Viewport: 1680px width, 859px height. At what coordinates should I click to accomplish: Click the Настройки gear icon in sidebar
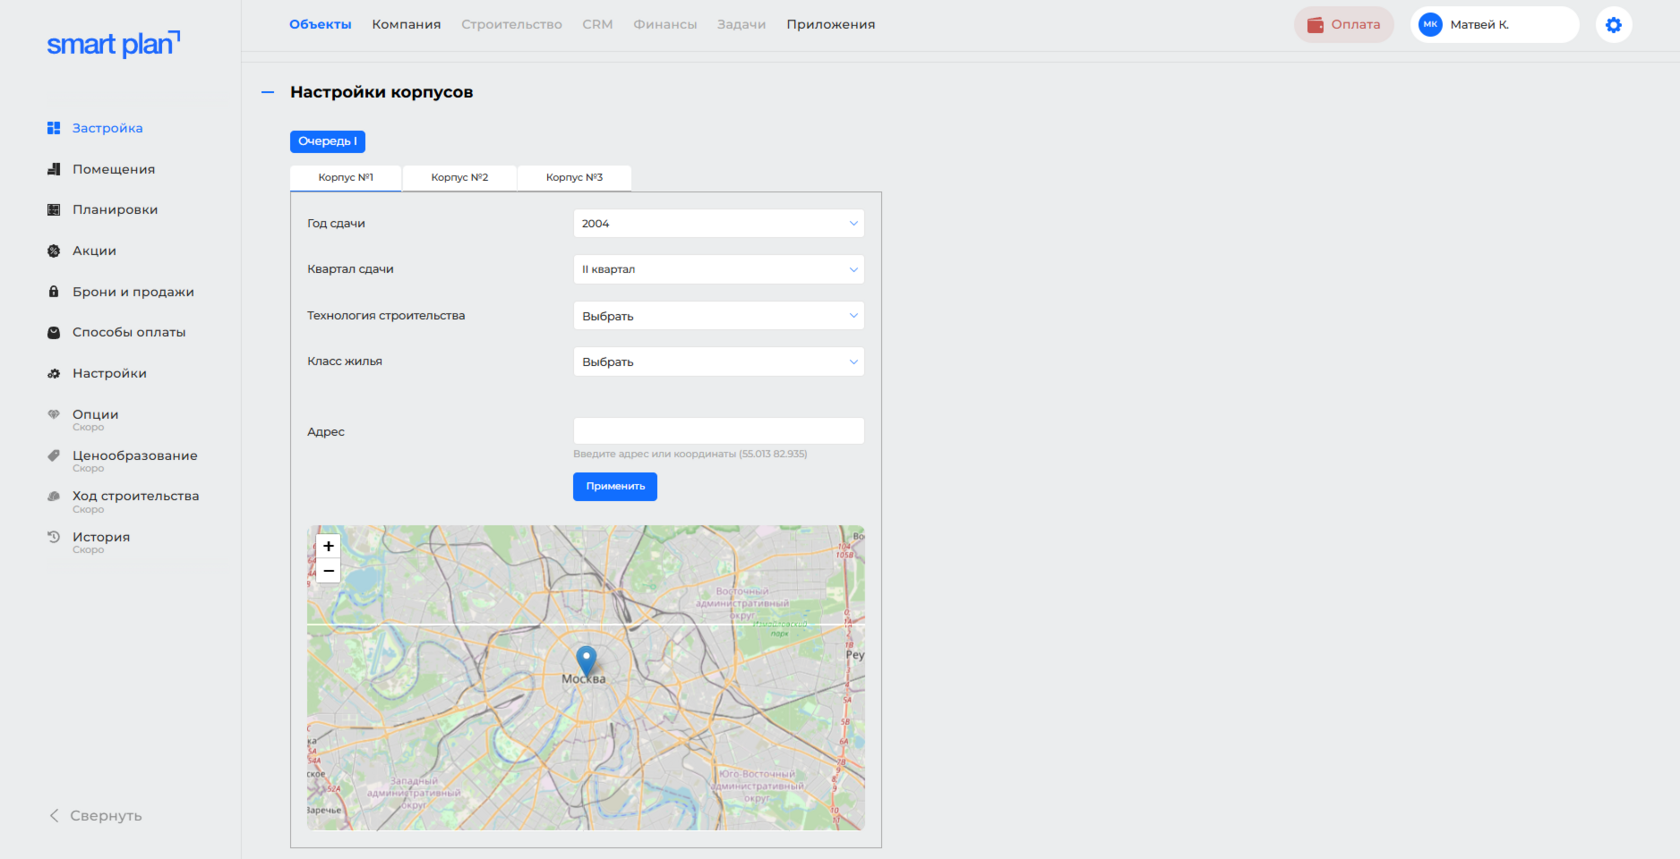coord(54,374)
